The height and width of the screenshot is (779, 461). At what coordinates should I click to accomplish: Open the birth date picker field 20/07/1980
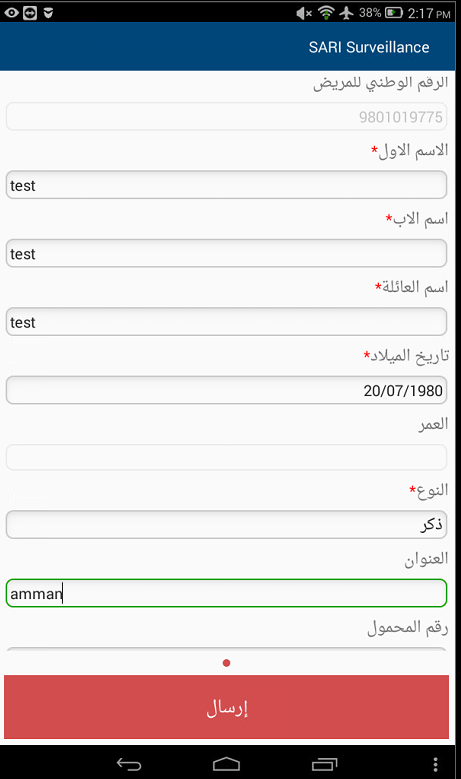pos(227,390)
